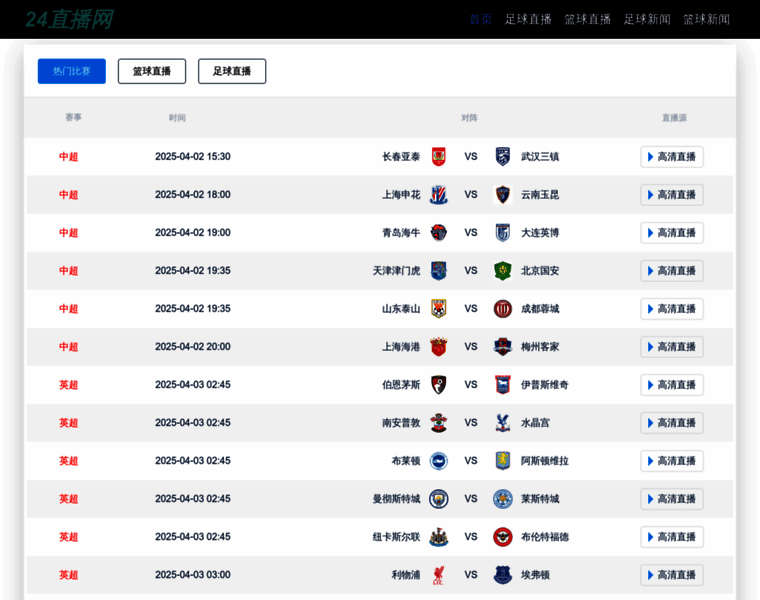Click the 天津津门虎 team logo
This screenshot has height=600, width=760.
439,271
